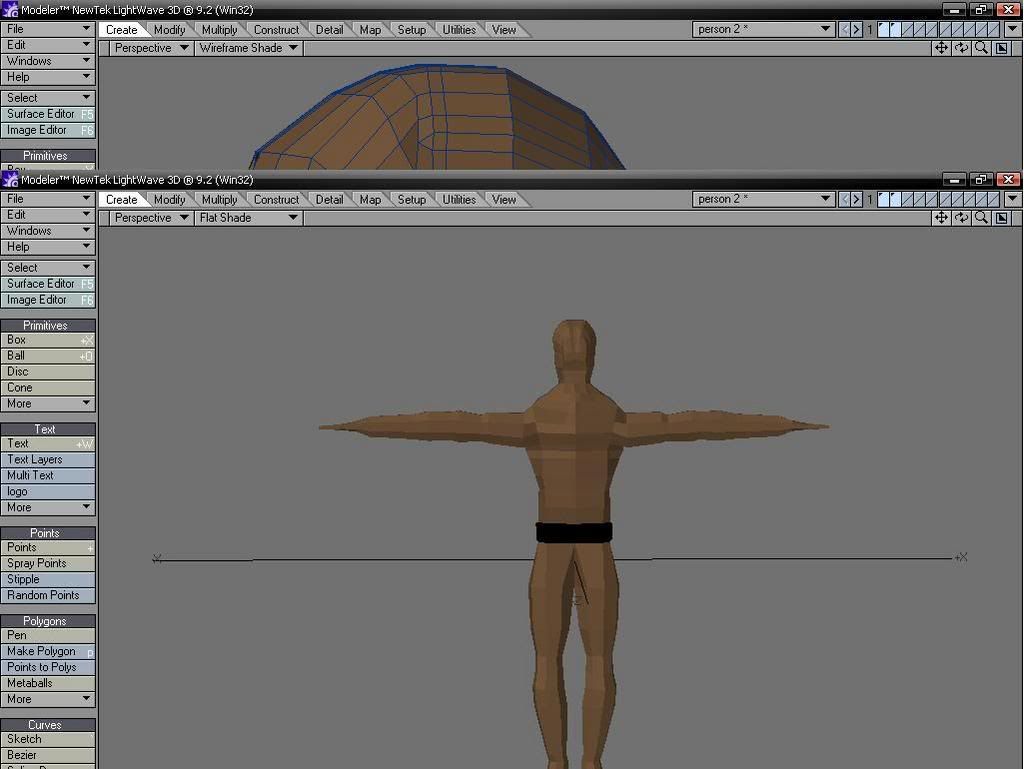This screenshot has width=1024, height=769.
Task: Toggle layer 2 in lower window
Action: click(895, 199)
